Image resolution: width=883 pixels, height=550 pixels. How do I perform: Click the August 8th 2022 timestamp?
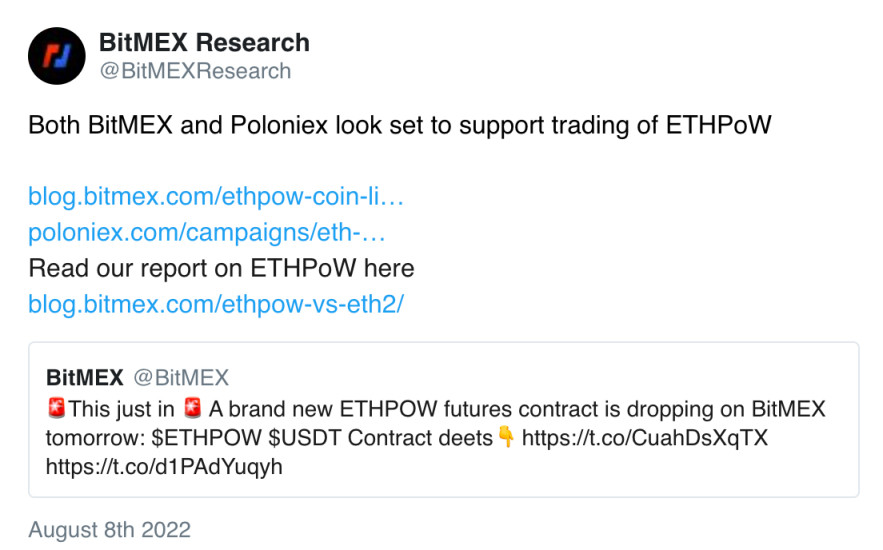[x=109, y=529]
